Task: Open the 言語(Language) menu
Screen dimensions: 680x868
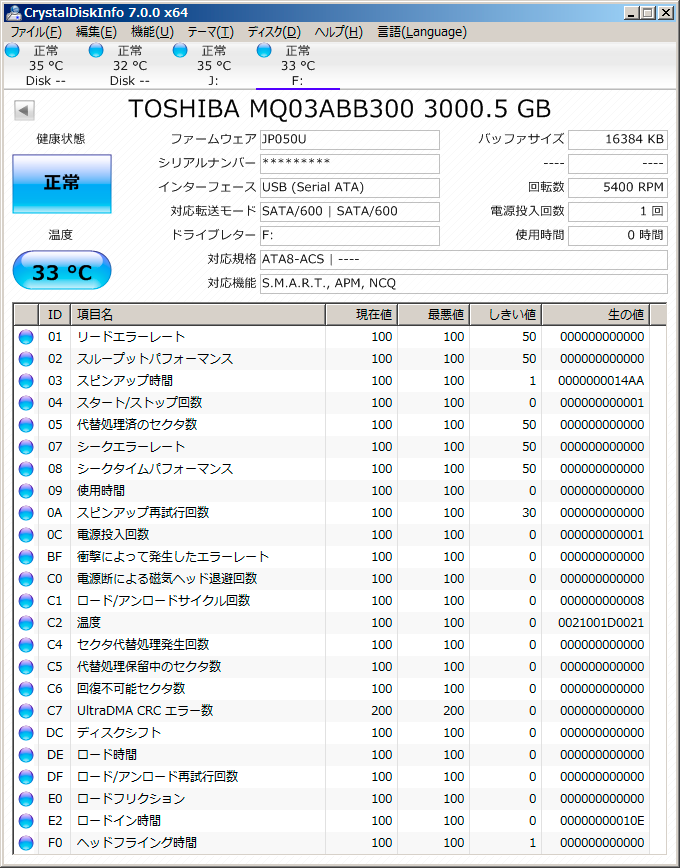Action: [421, 32]
